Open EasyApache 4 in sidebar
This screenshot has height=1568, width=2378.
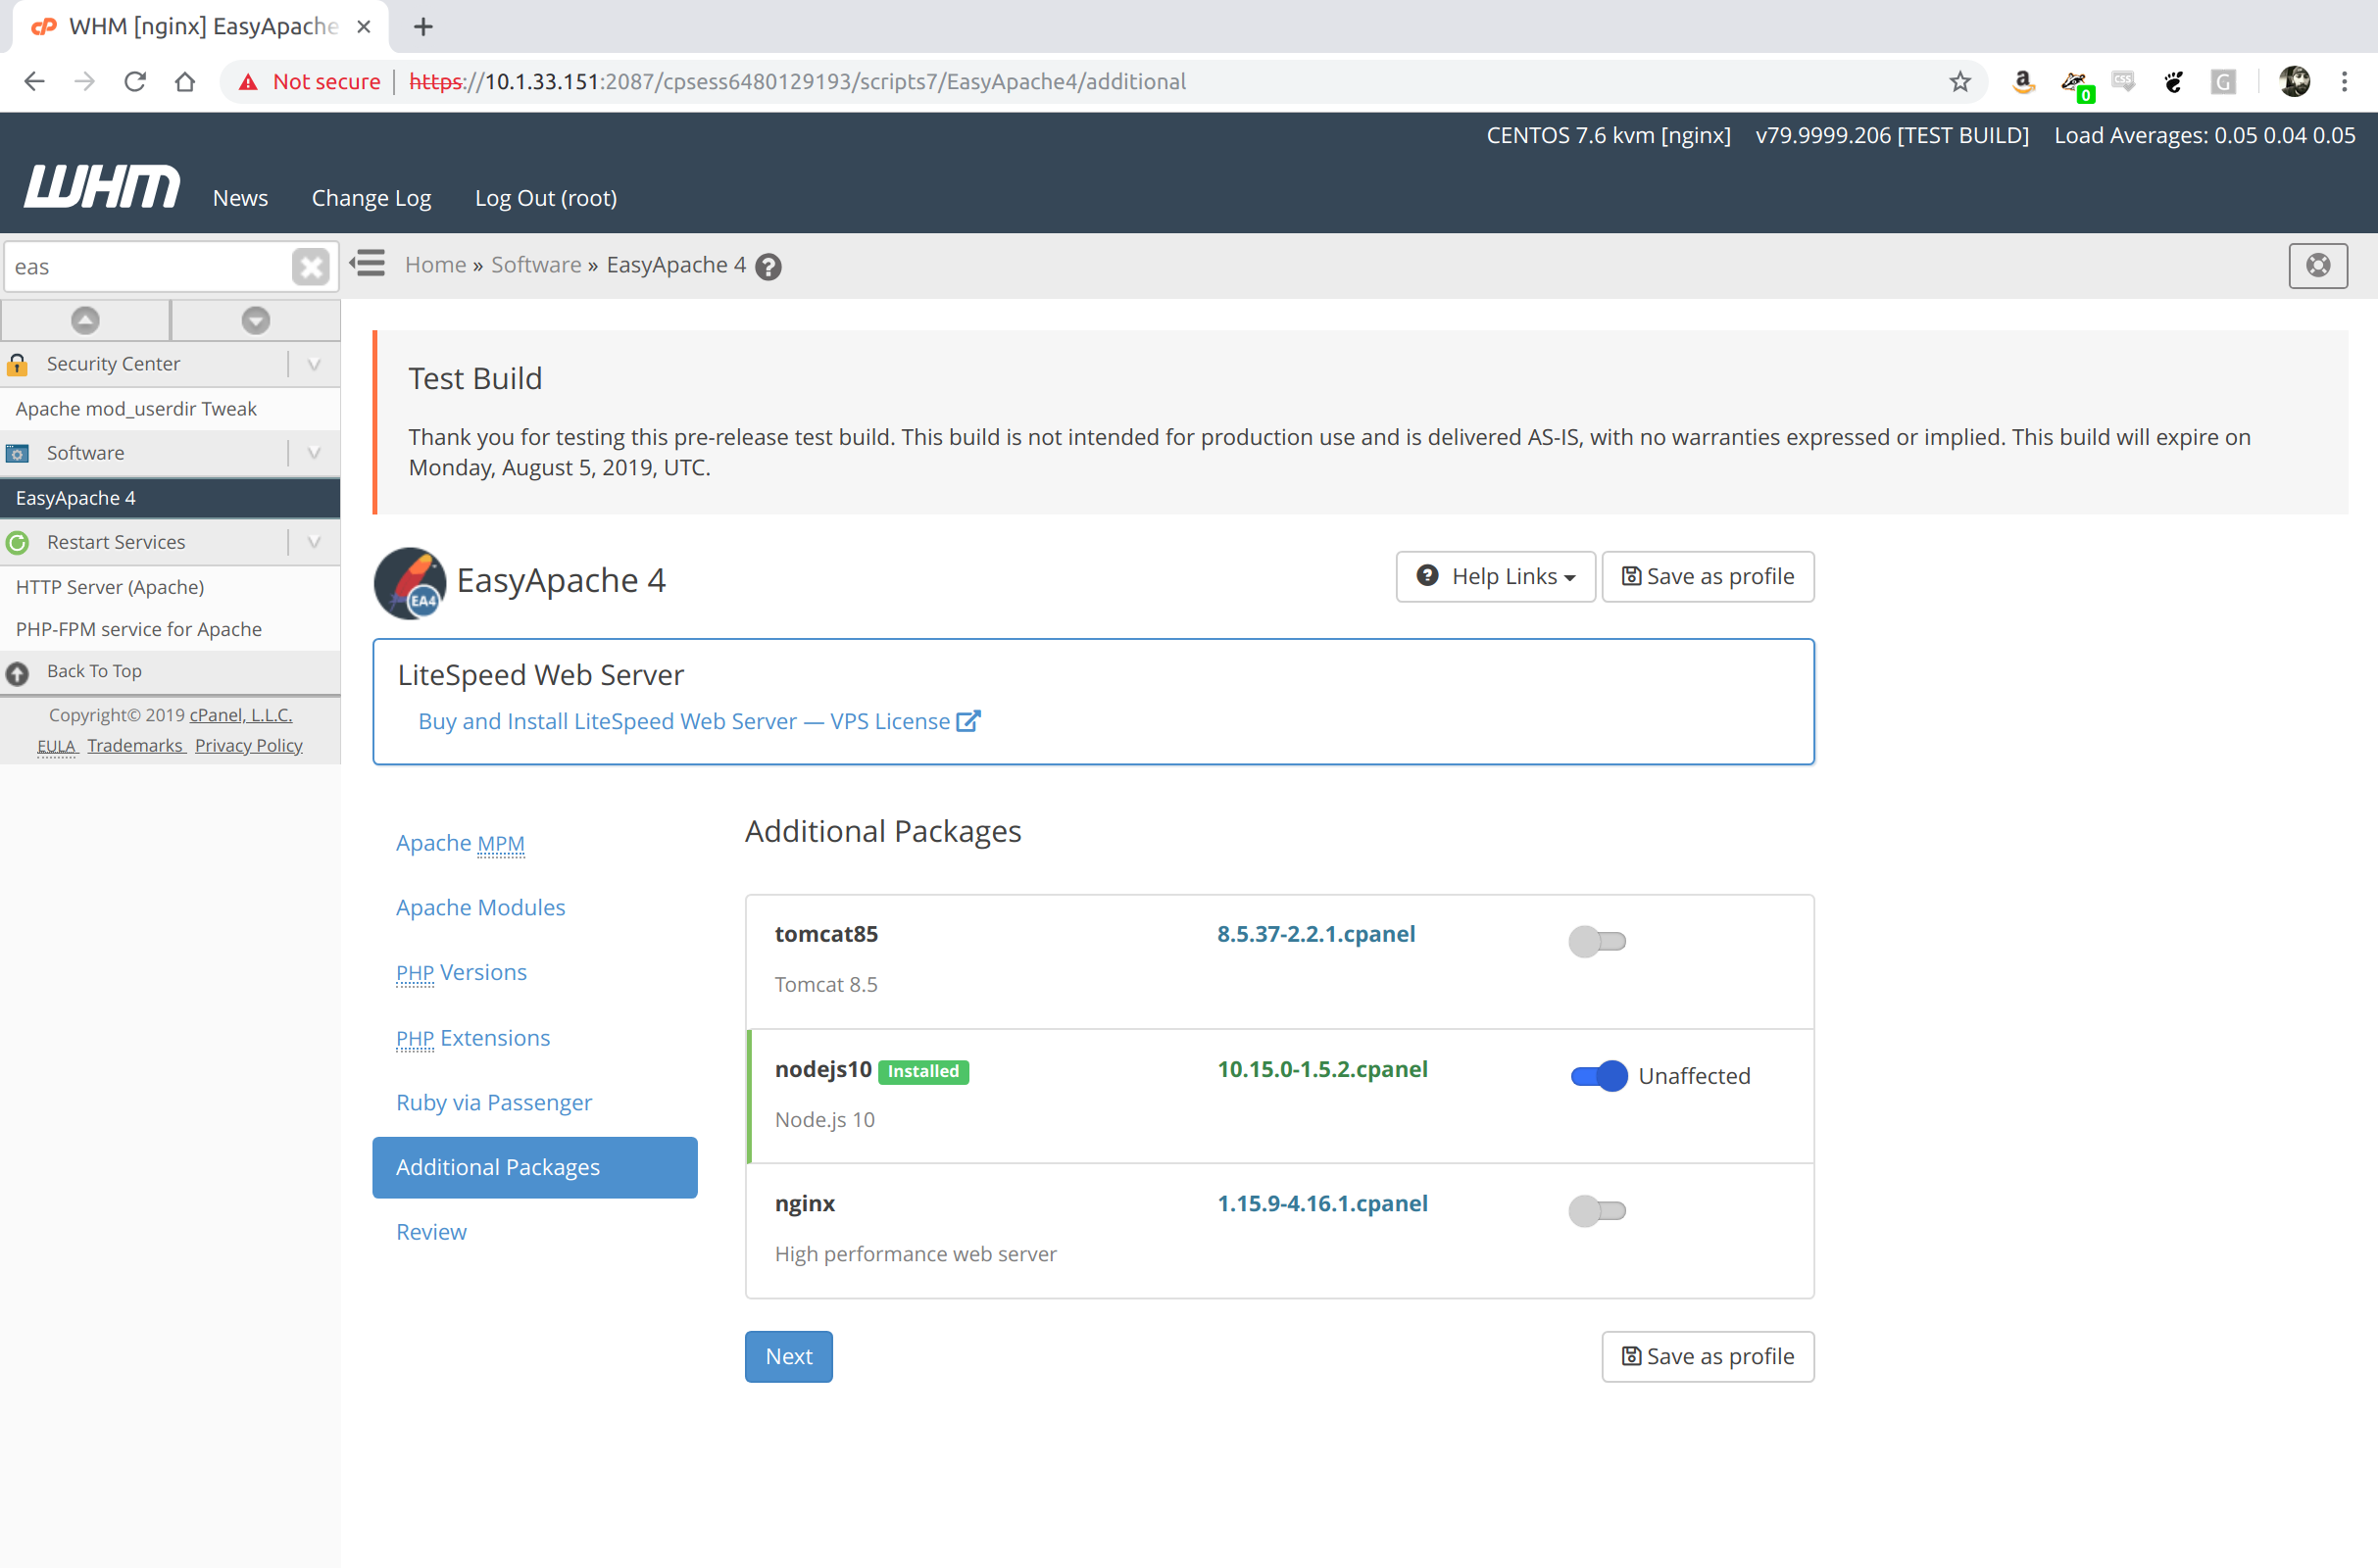pyautogui.click(x=170, y=498)
